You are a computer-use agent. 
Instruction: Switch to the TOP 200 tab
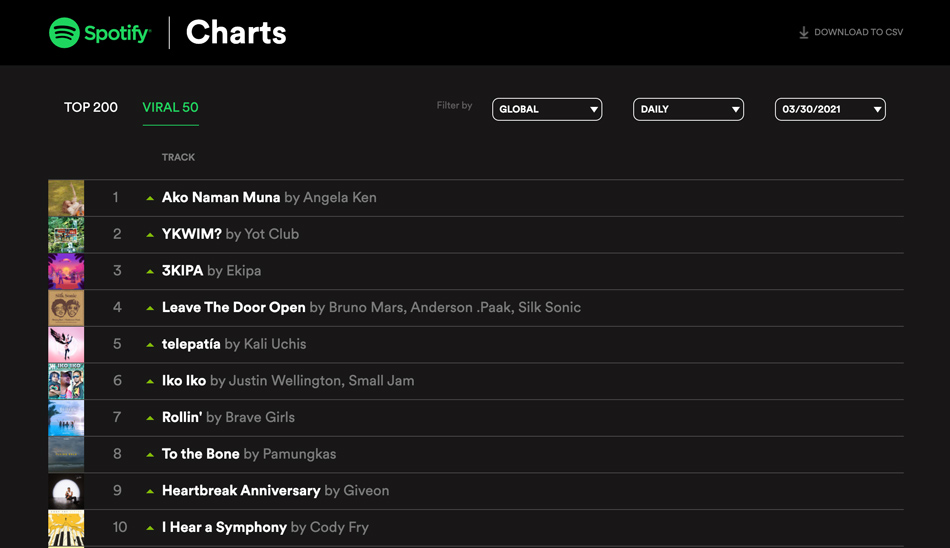pos(91,107)
